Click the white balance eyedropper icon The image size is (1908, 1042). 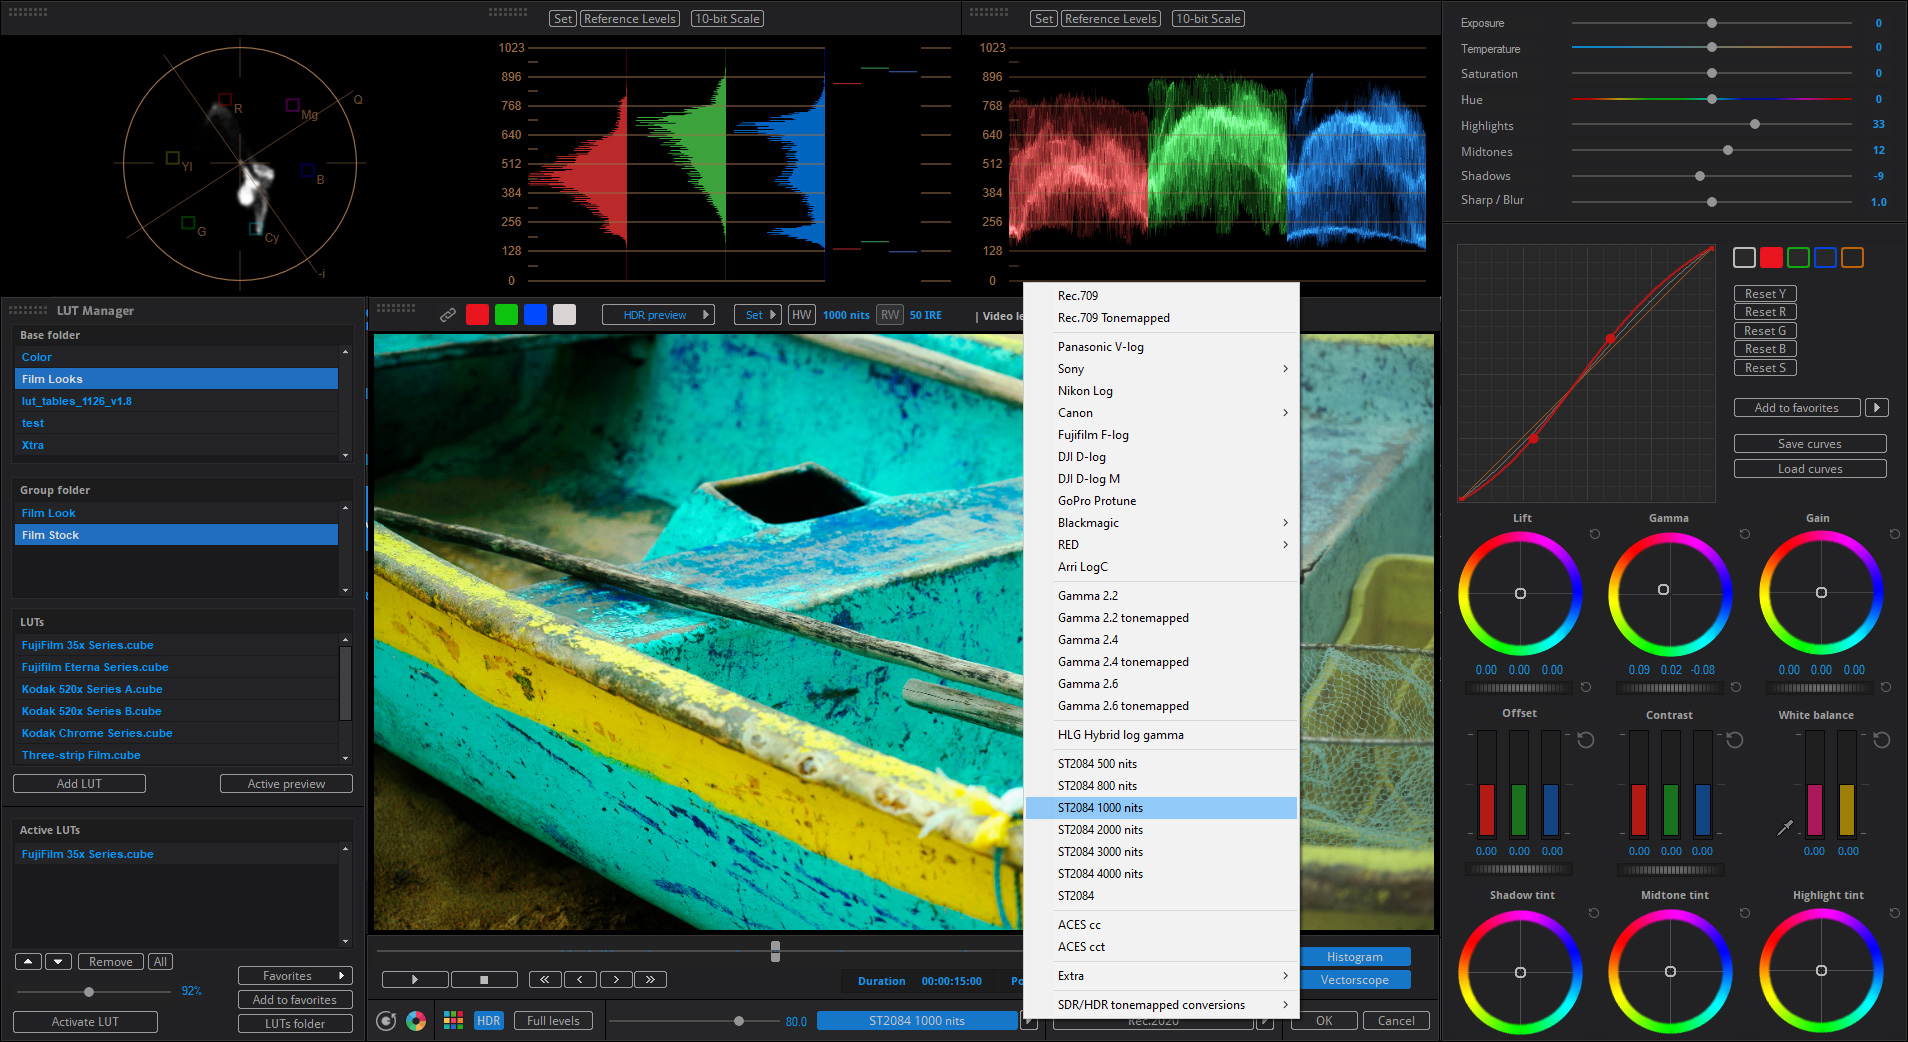tap(1785, 827)
